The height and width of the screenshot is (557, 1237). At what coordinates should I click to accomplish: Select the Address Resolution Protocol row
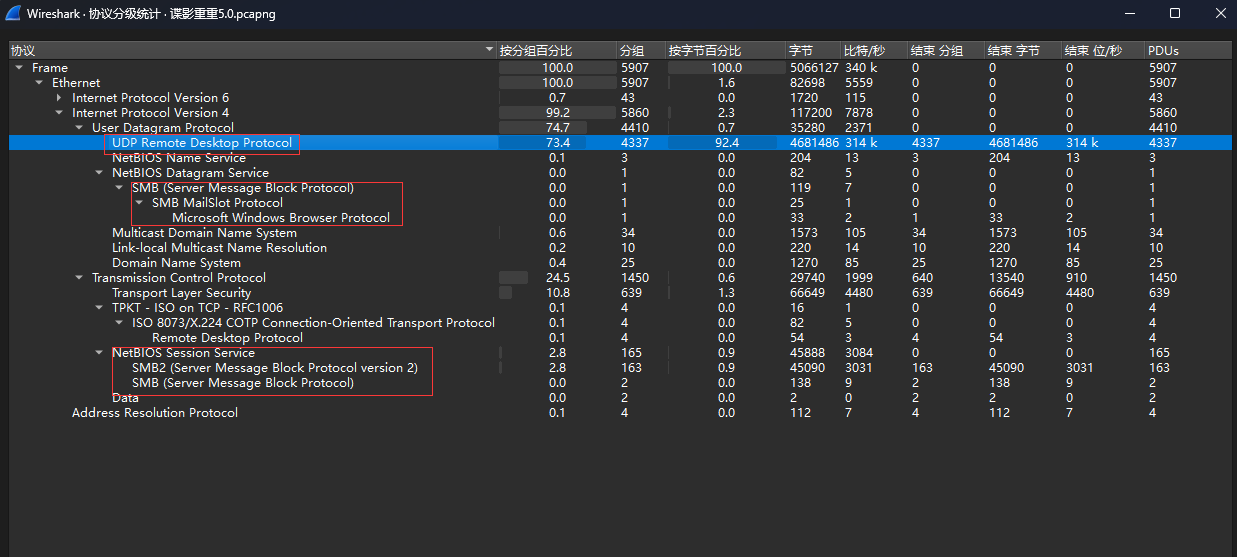click(154, 413)
